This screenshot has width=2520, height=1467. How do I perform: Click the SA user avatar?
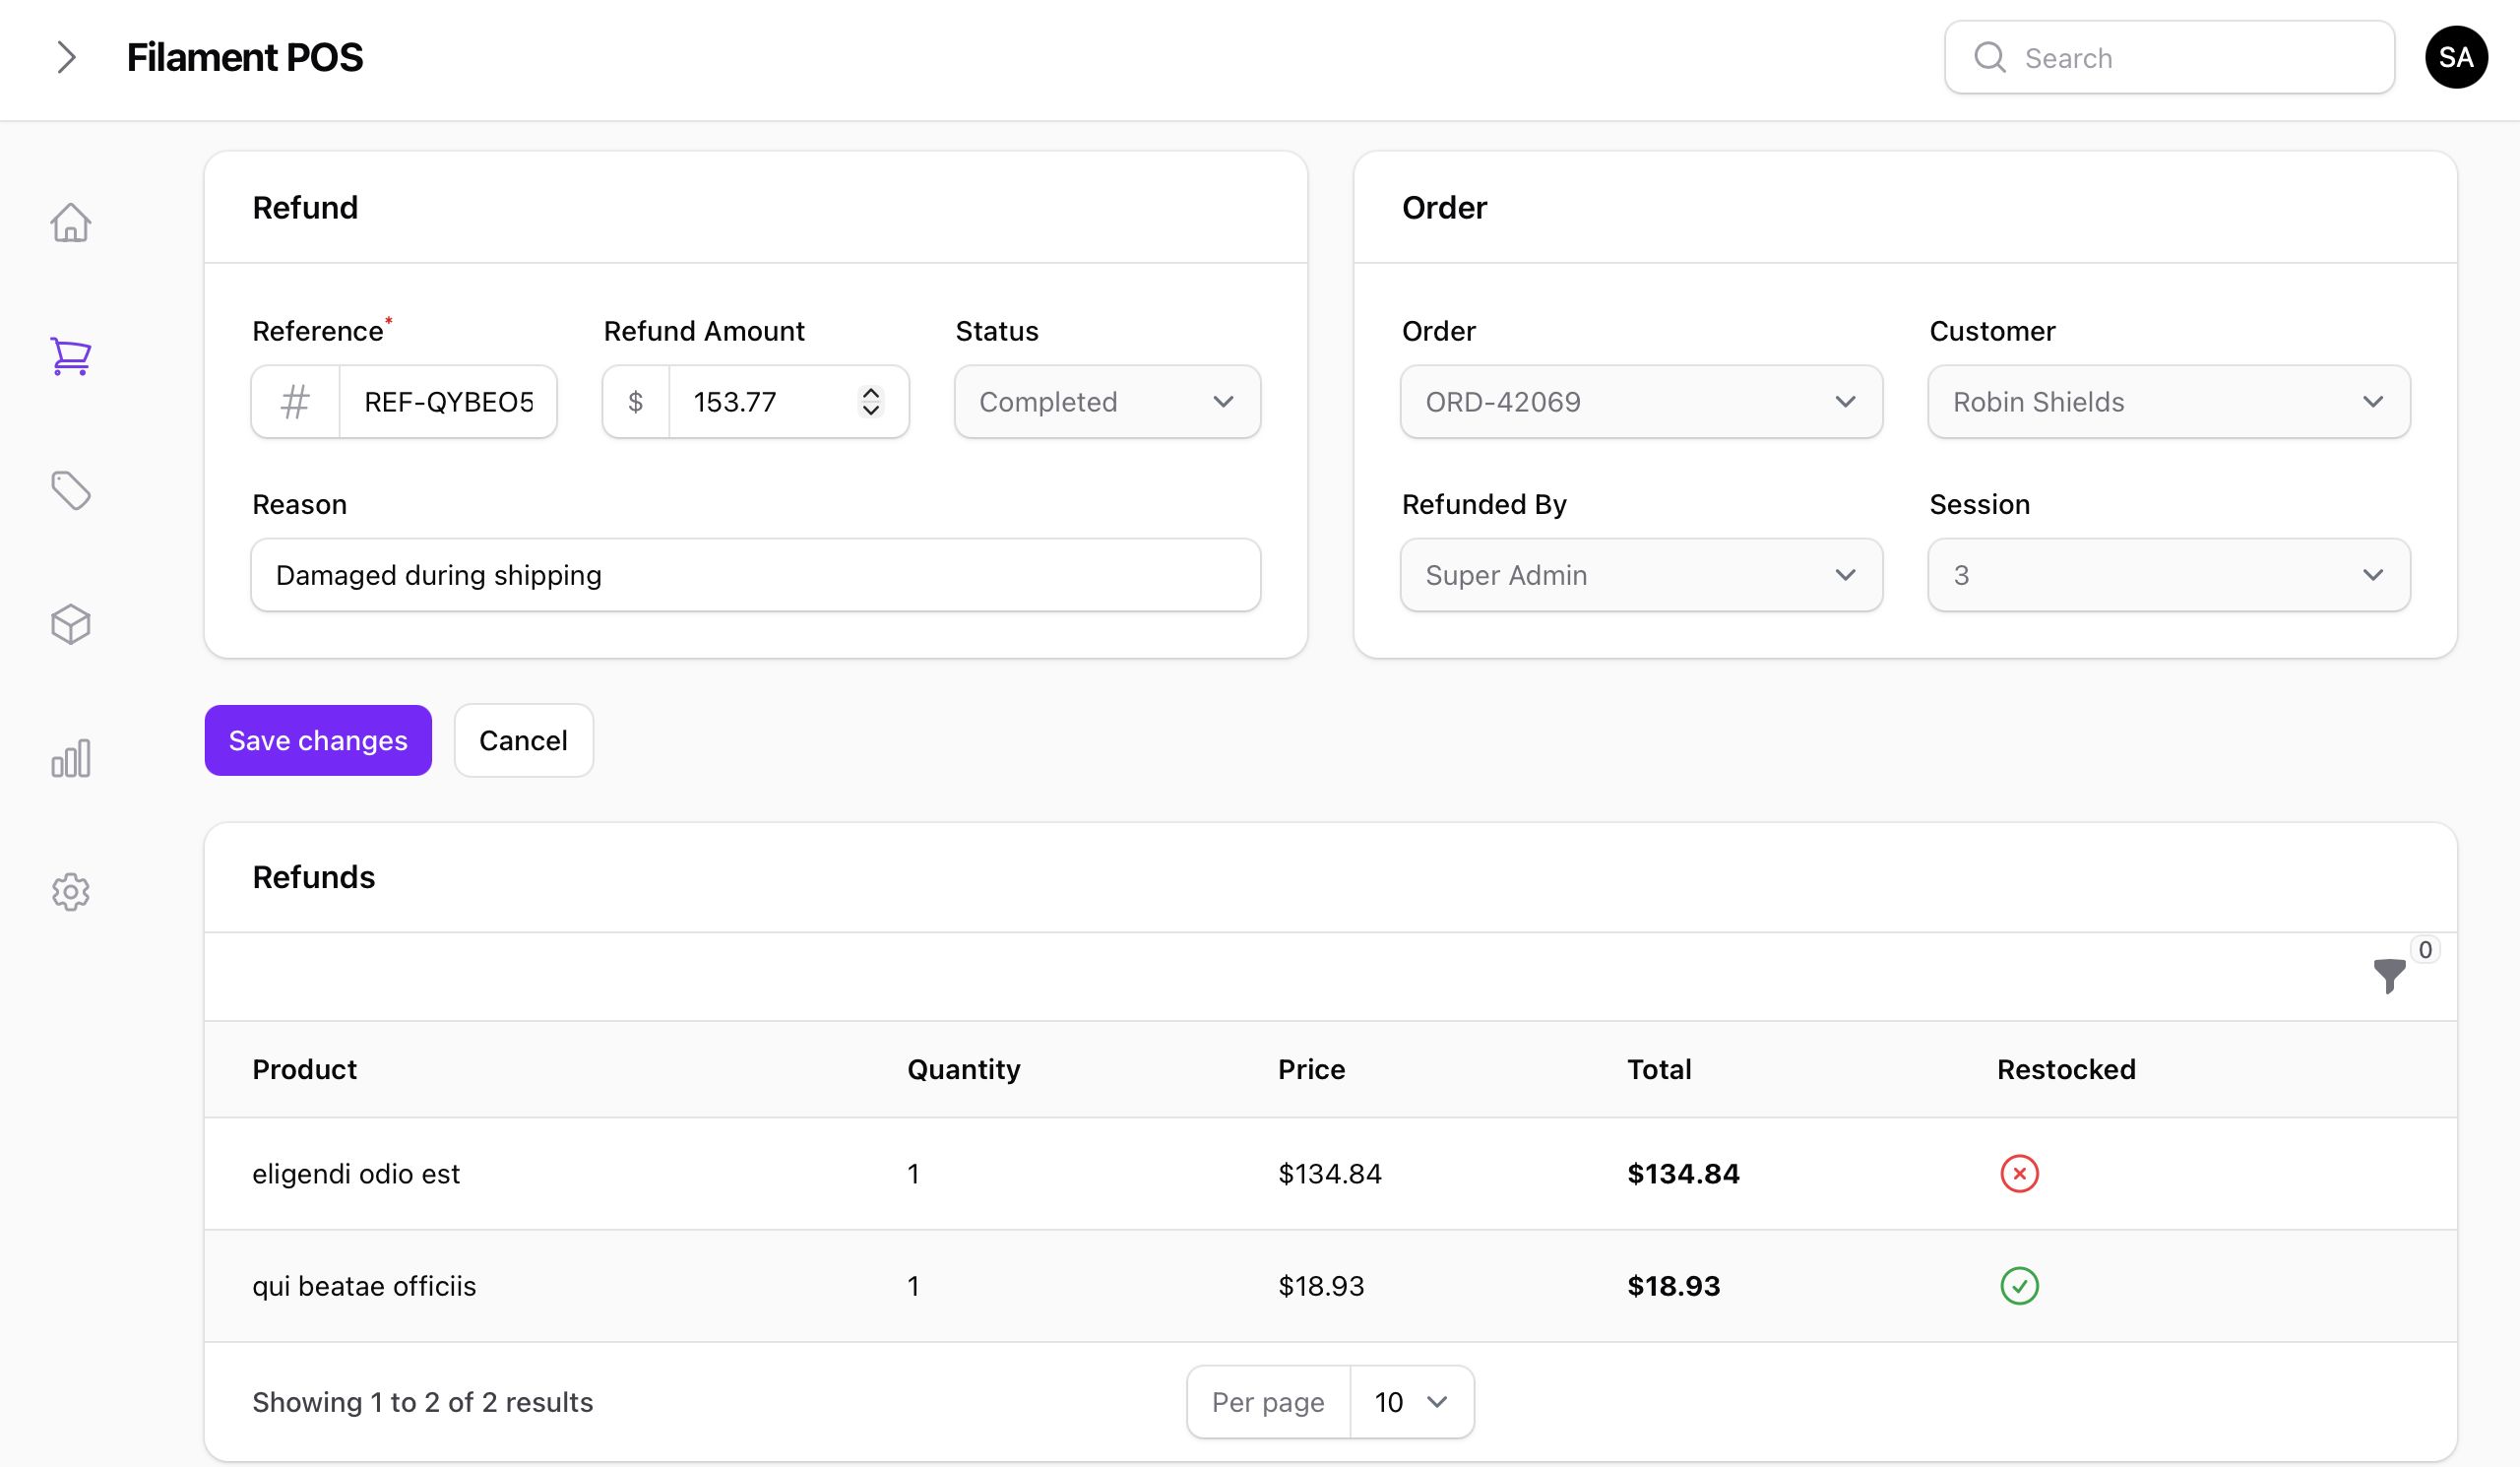pyautogui.click(x=2455, y=58)
